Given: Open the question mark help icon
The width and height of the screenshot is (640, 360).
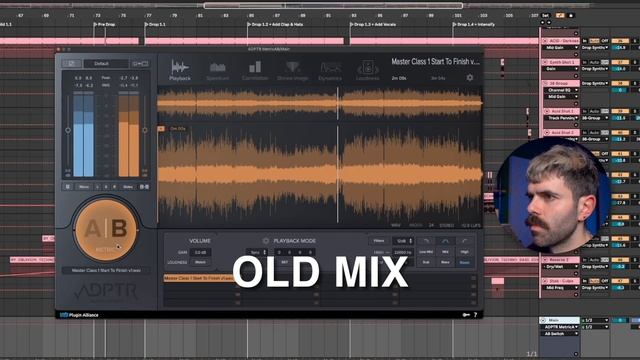Looking at the screenshot, I should 476,315.
